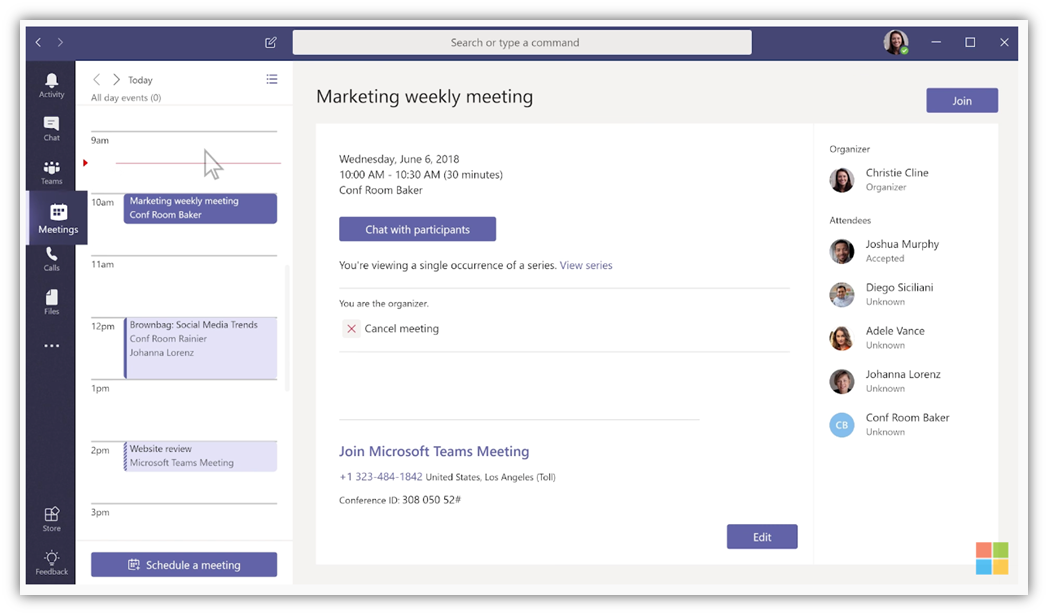Open the Activity feed
This screenshot has height=615, width=1048.
51,84
